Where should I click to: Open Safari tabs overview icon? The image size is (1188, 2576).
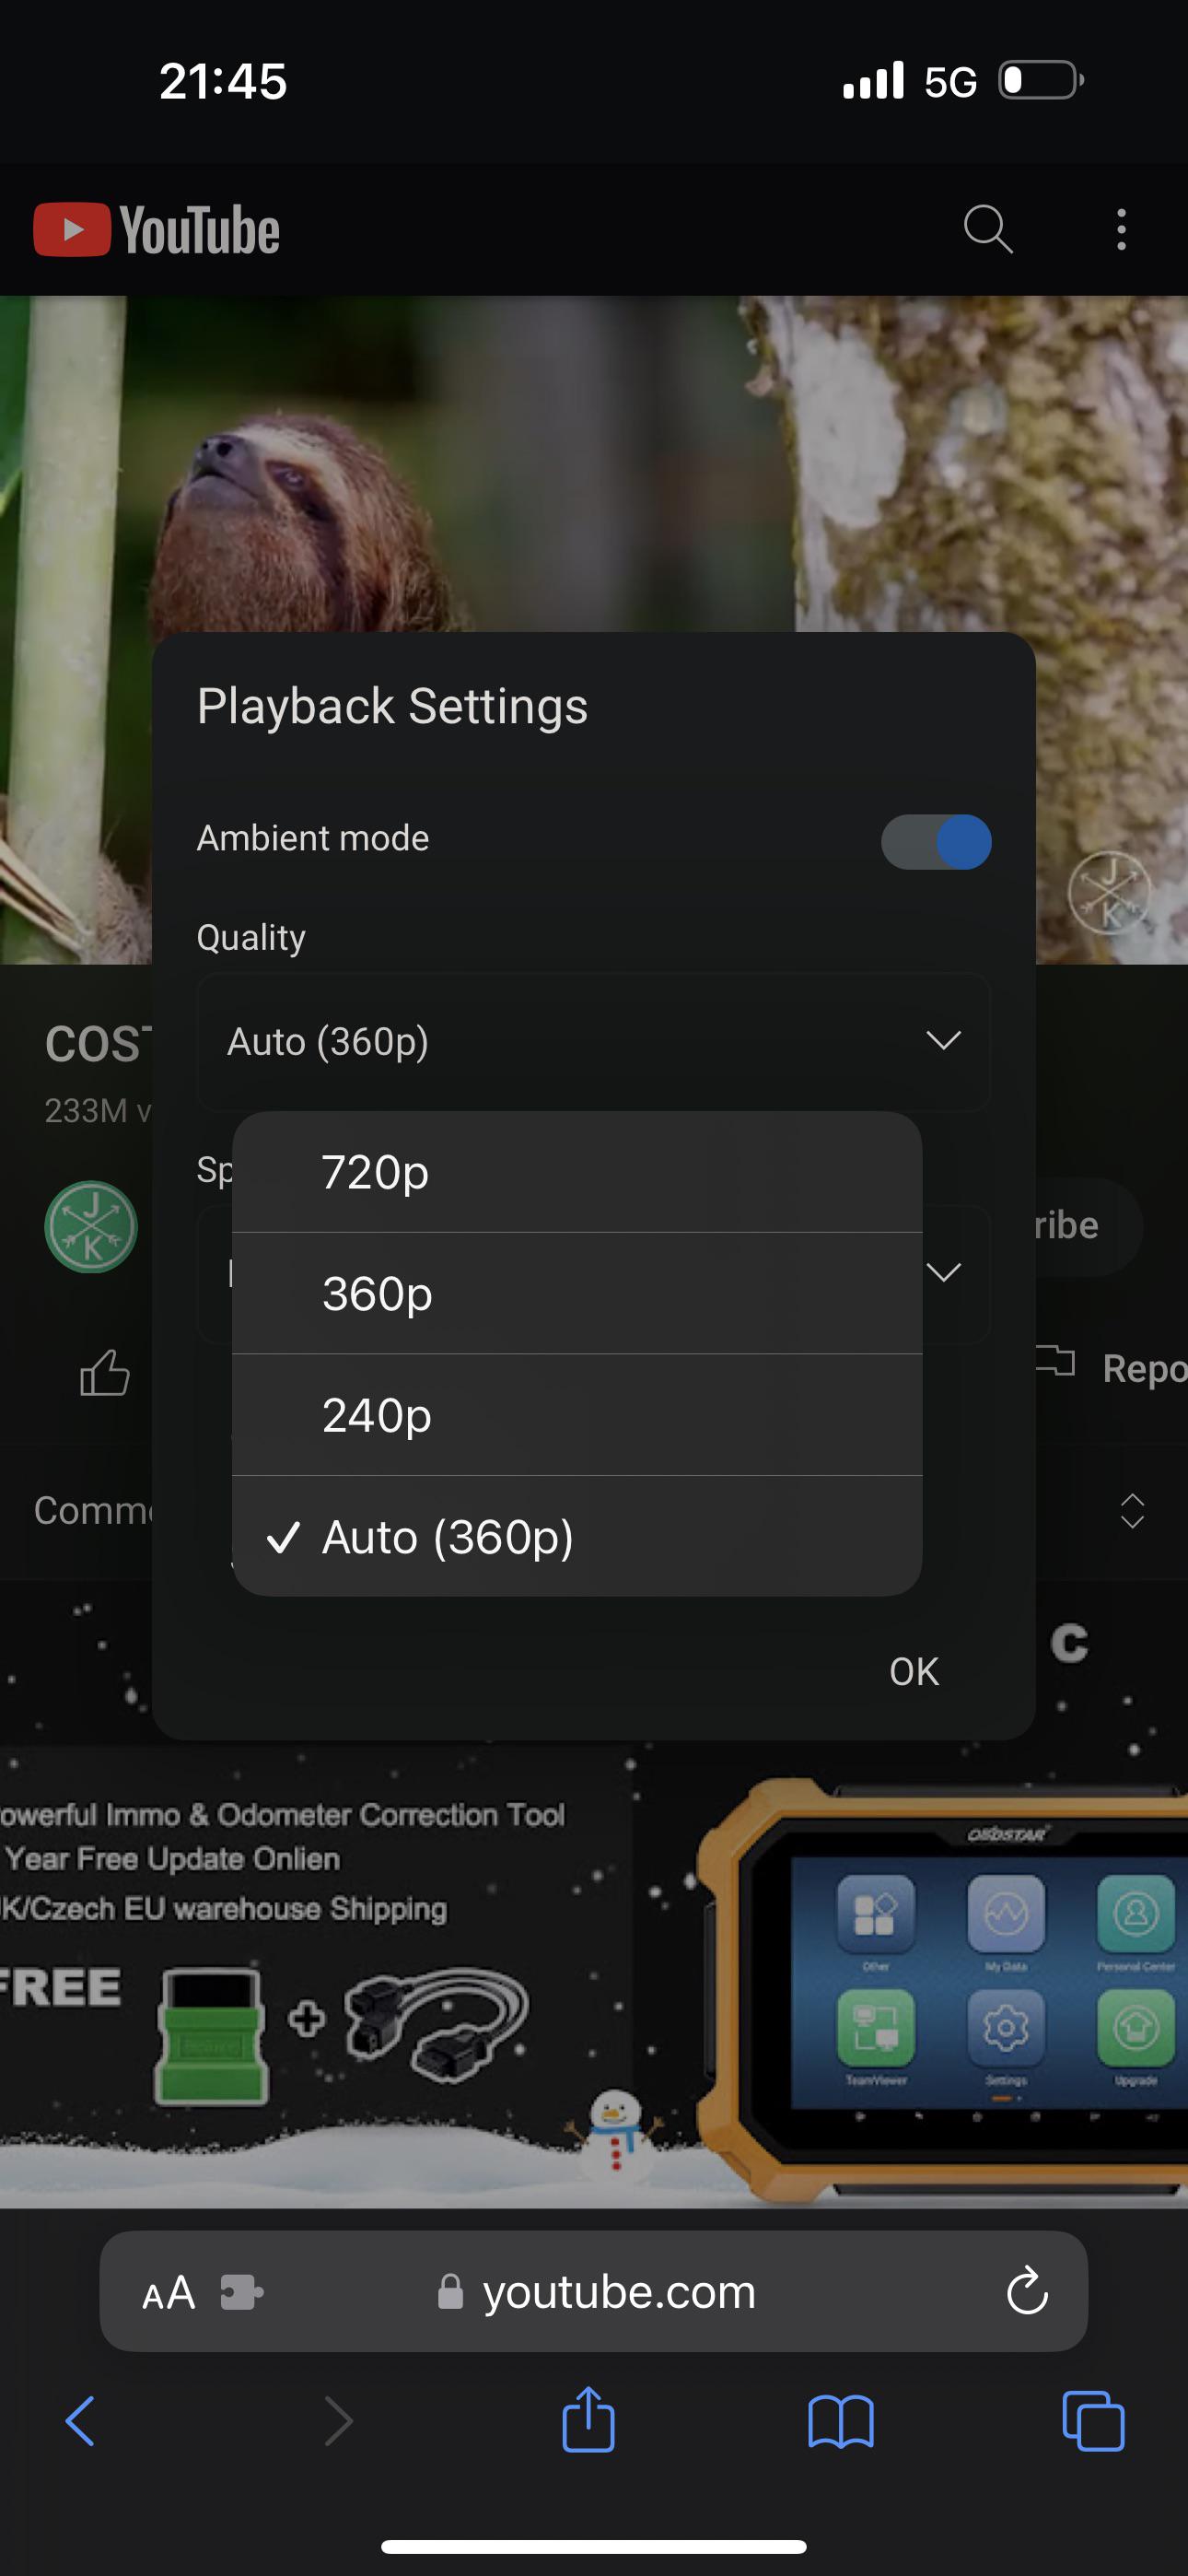[x=1092, y=2422]
